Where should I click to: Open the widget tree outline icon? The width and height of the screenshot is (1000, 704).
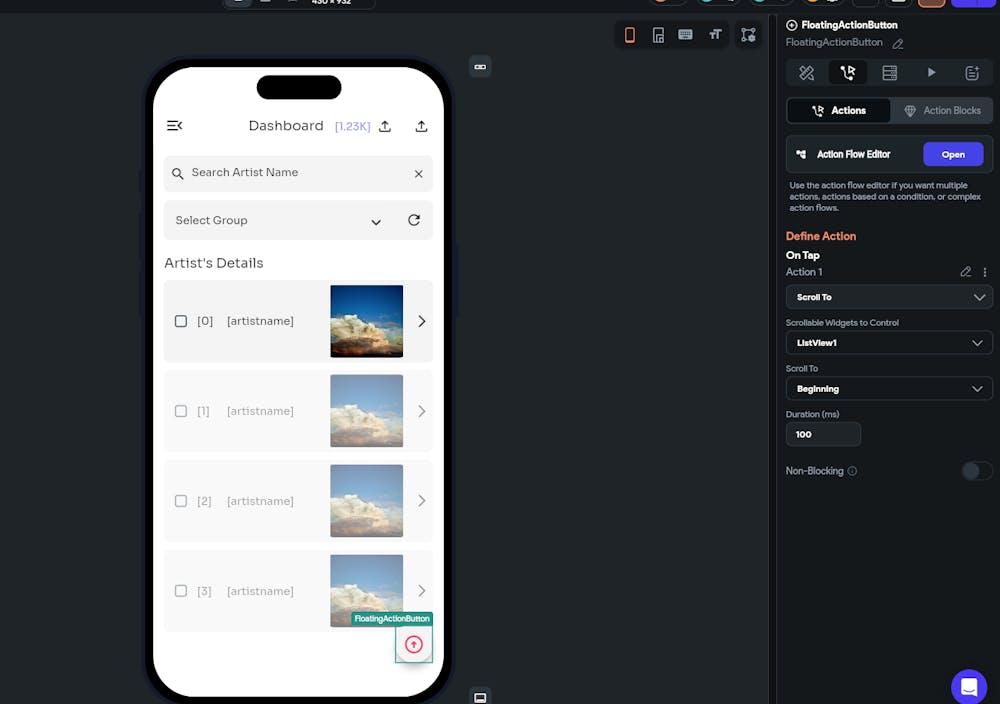(748, 34)
